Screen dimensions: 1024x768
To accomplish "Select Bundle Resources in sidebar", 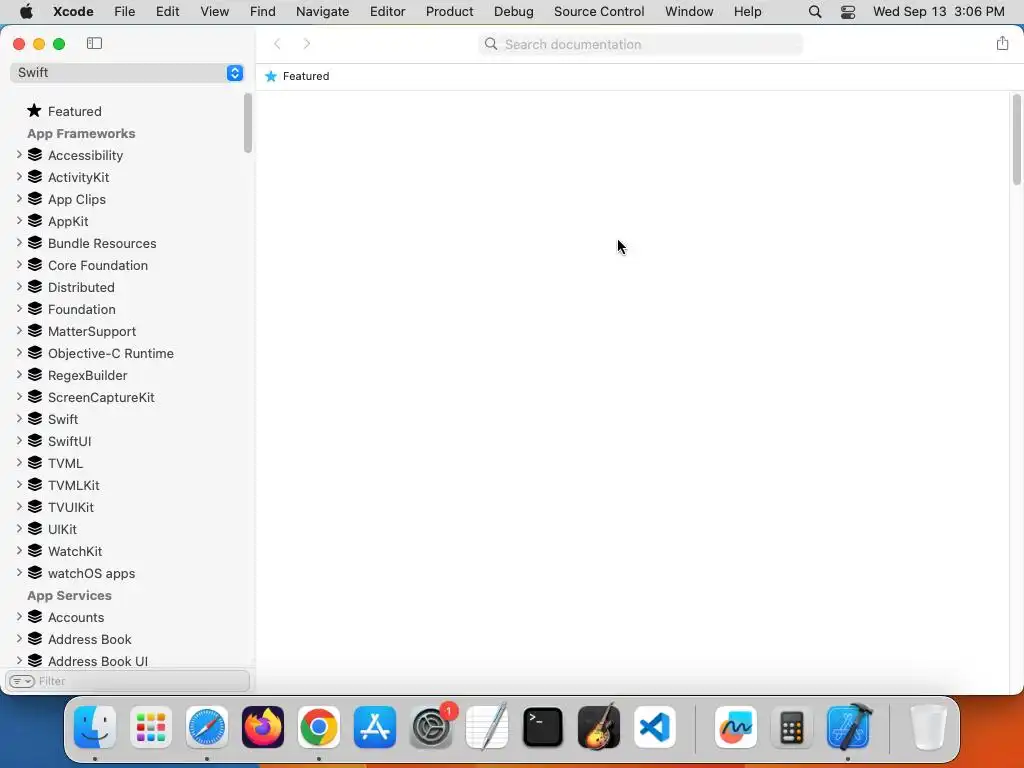I will pos(102,243).
